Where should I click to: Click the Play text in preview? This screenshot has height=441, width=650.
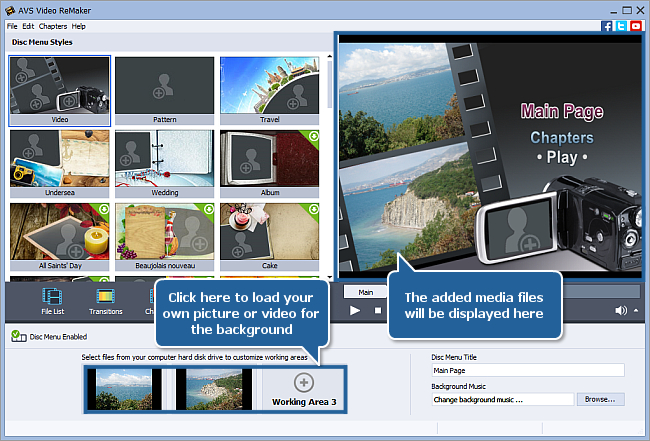562,158
